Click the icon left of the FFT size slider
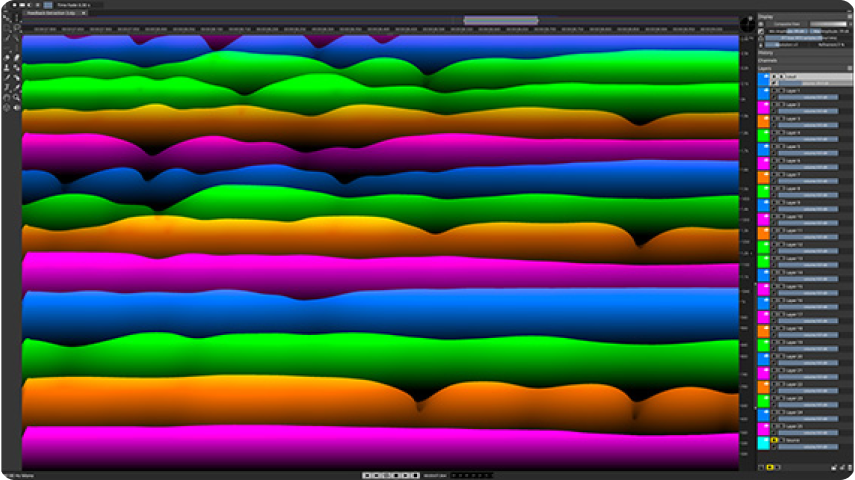Viewport: 855px width, 480px height. tap(761, 38)
